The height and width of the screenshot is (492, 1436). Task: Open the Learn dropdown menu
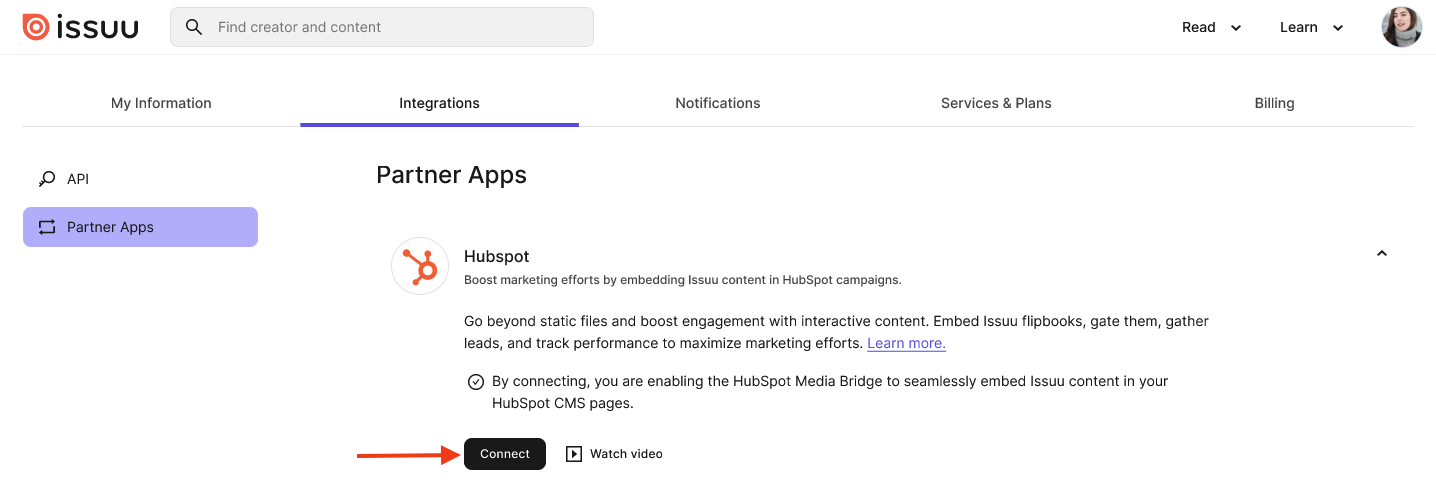click(x=1312, y=27)
